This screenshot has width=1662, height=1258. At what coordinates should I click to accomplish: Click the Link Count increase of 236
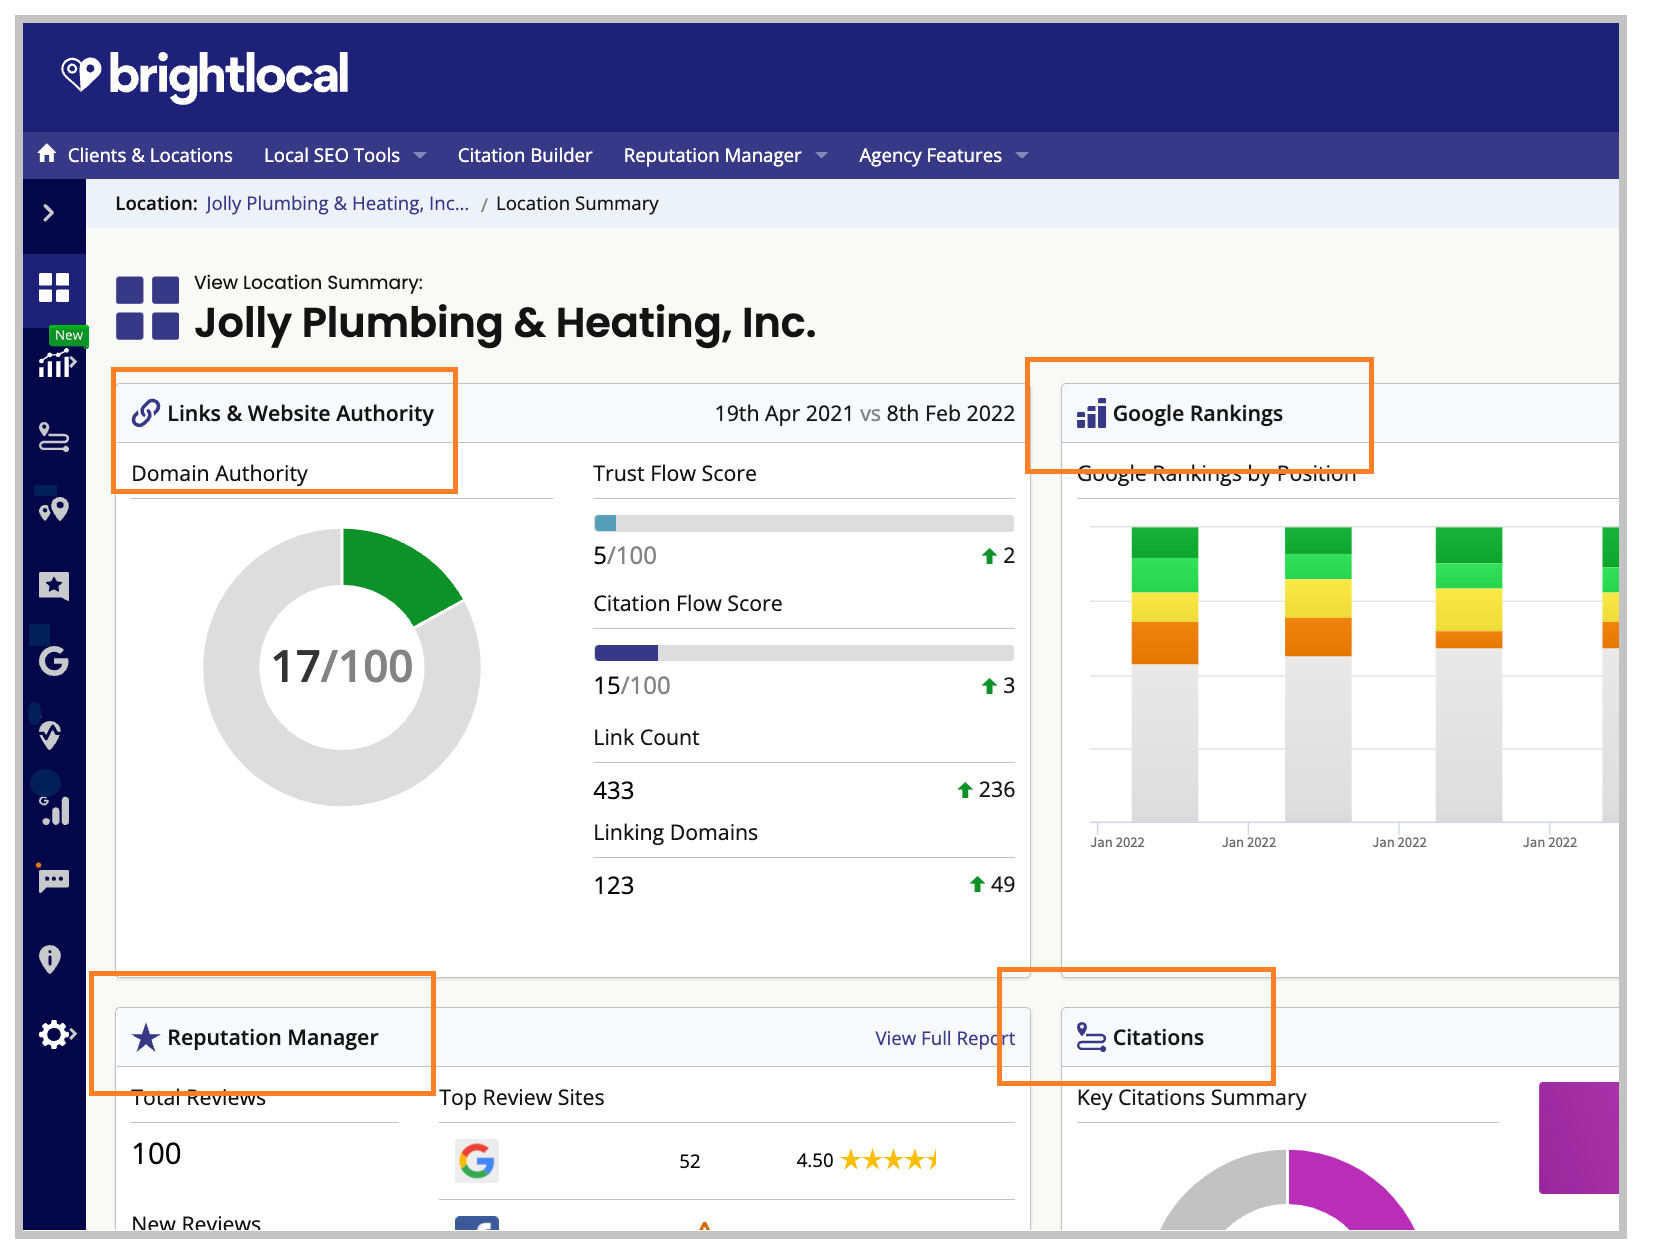pyautogui.click(x=986, y=790)
